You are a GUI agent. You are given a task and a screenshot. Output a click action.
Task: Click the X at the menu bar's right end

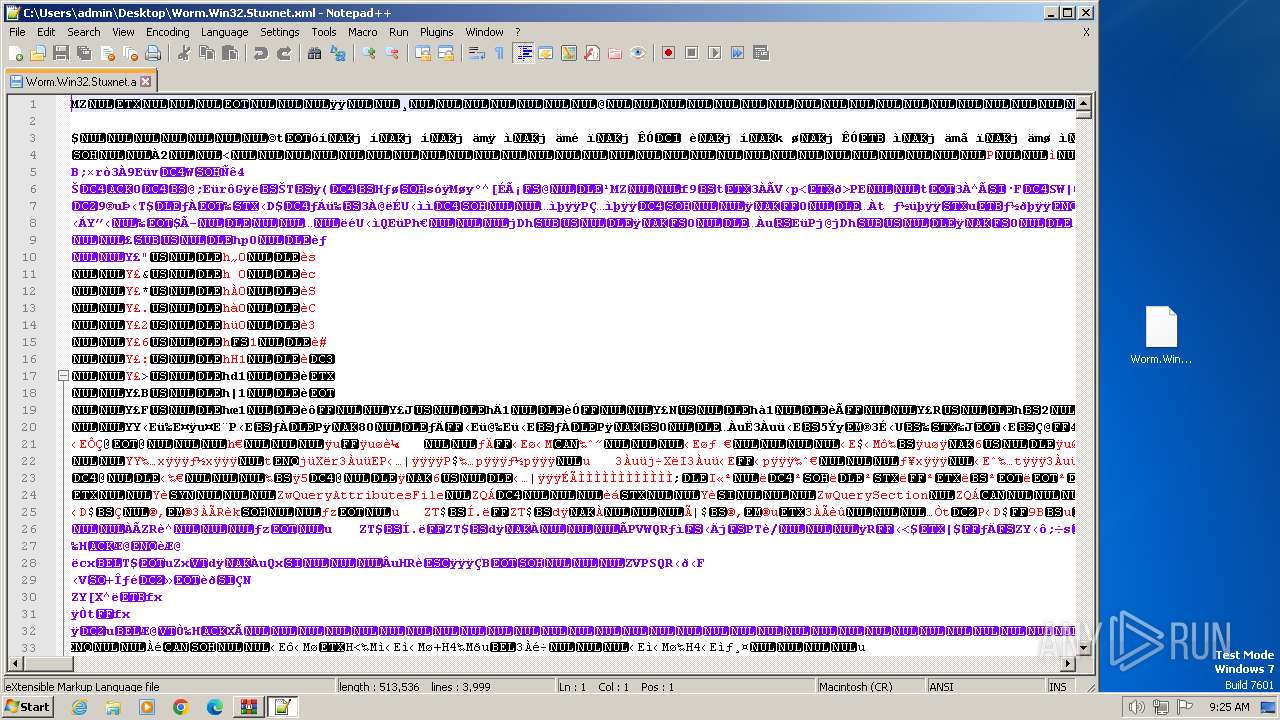pos(1087,32)
